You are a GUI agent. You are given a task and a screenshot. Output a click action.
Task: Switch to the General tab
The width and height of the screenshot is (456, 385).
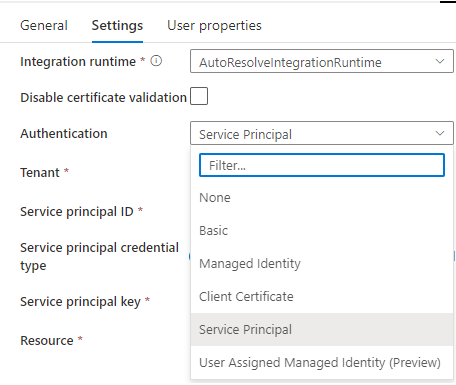[44, 26]
